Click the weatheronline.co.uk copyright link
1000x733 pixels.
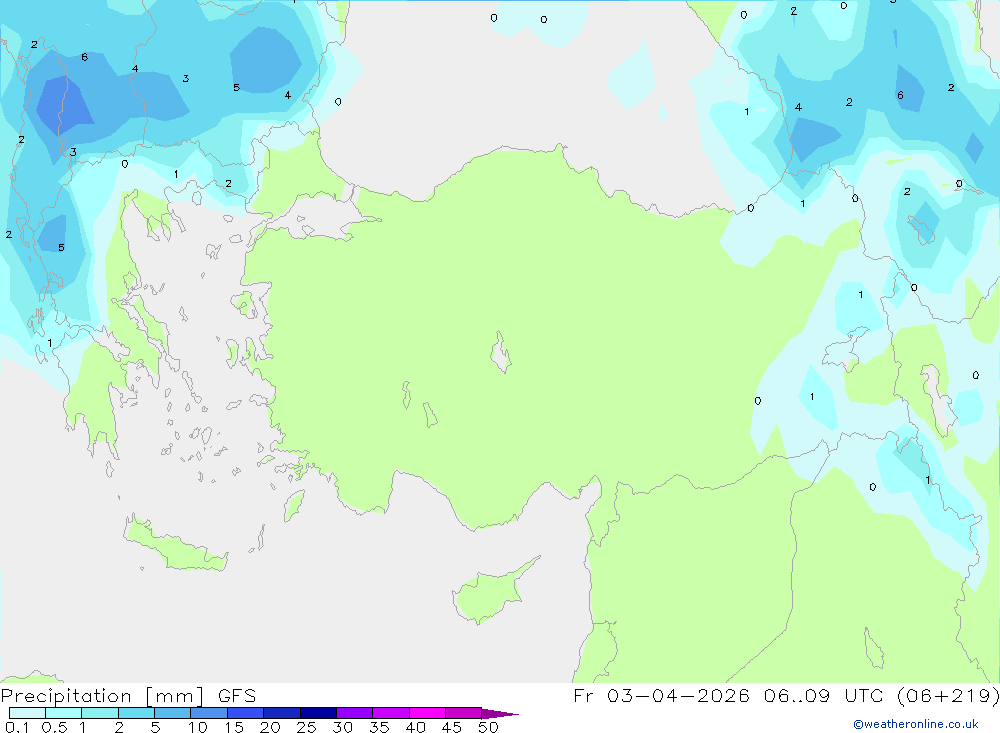pyautogui.click(x=916, y=724)
